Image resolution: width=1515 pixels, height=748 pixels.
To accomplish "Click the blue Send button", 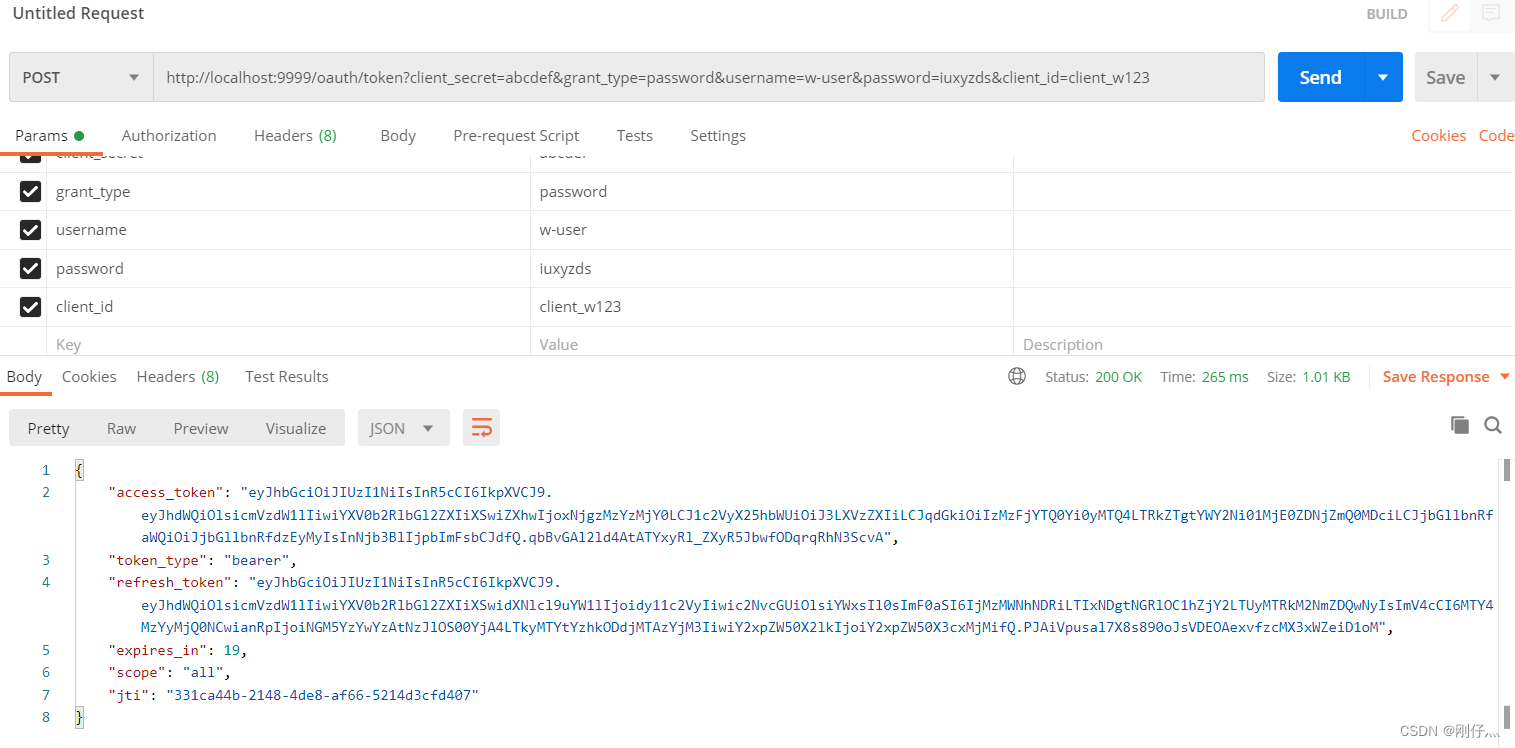I will 1321,77.
